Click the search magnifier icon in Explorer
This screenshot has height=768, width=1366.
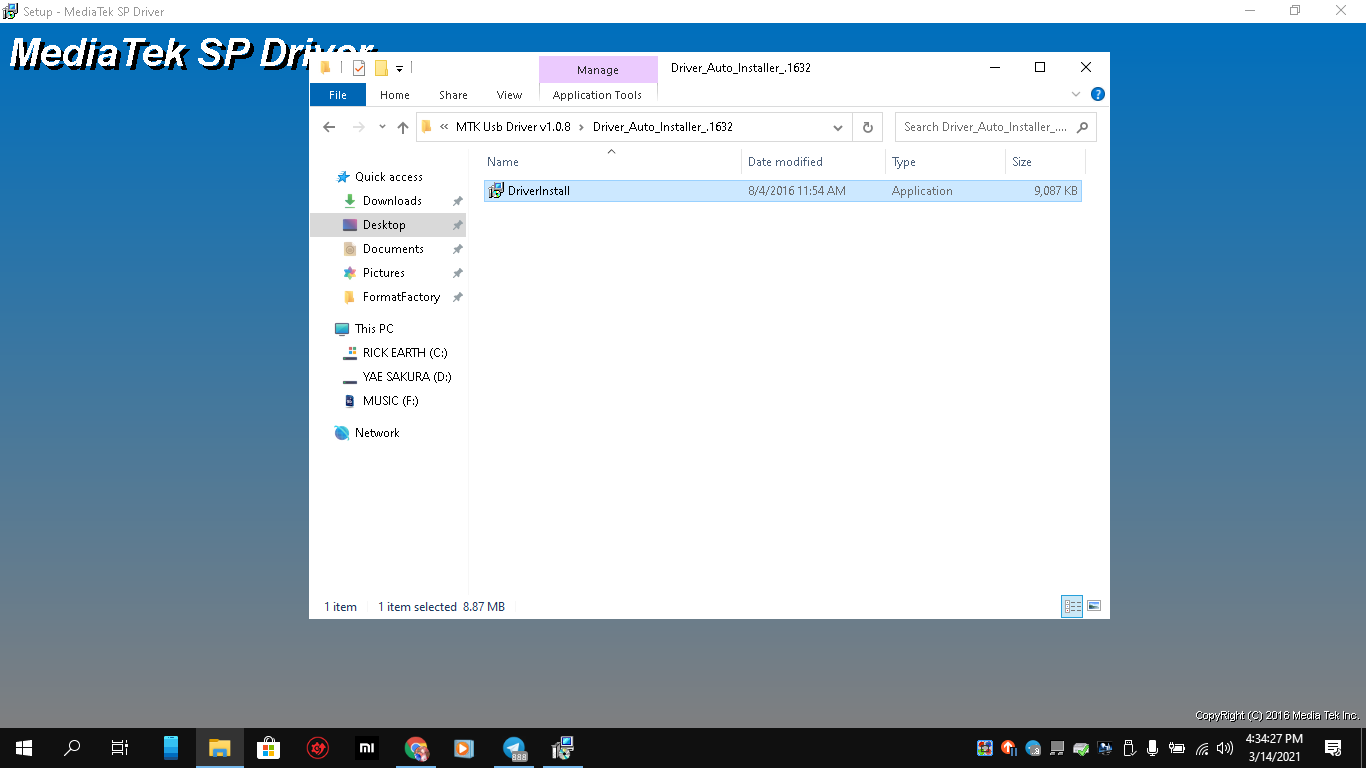[x=1083, y=127]
